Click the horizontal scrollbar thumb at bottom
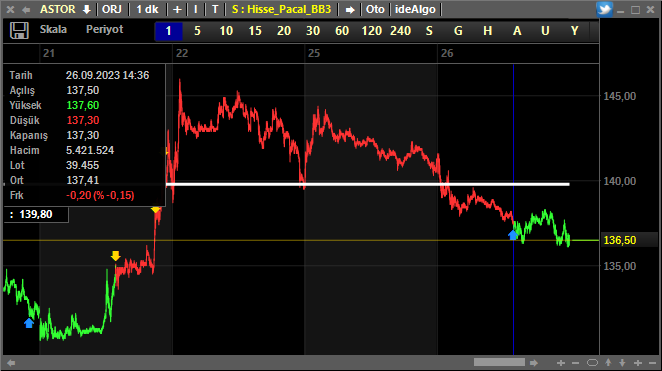This screenshot has width=662, height=371. point(499,362)
